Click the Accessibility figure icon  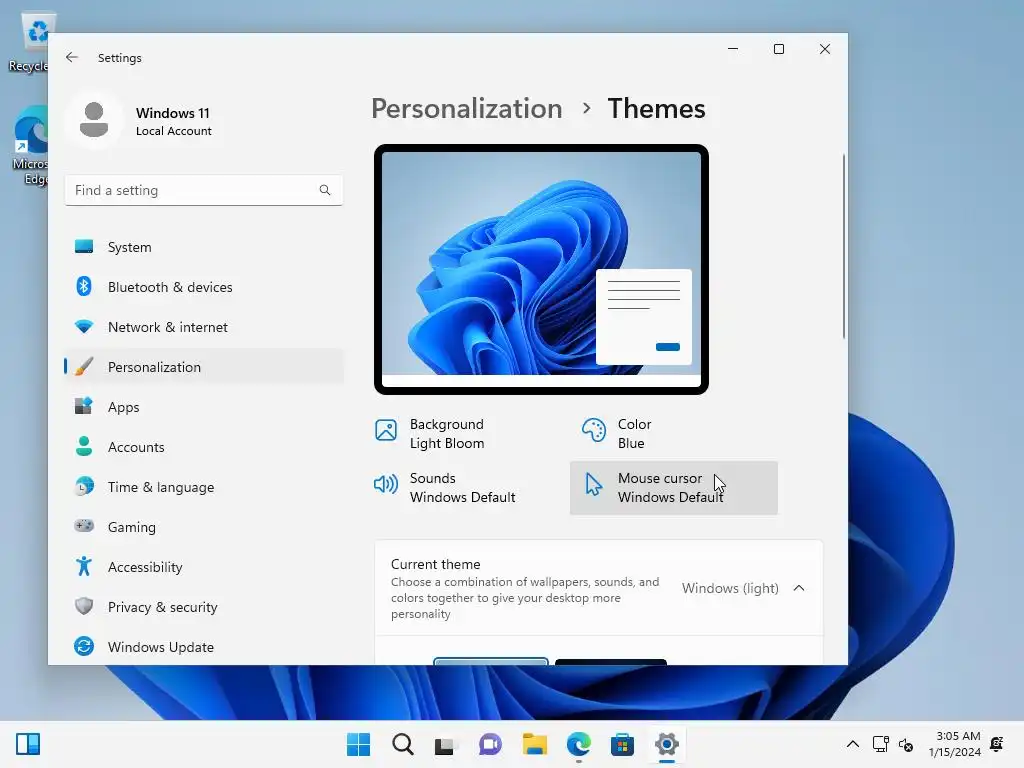point(84,566)
